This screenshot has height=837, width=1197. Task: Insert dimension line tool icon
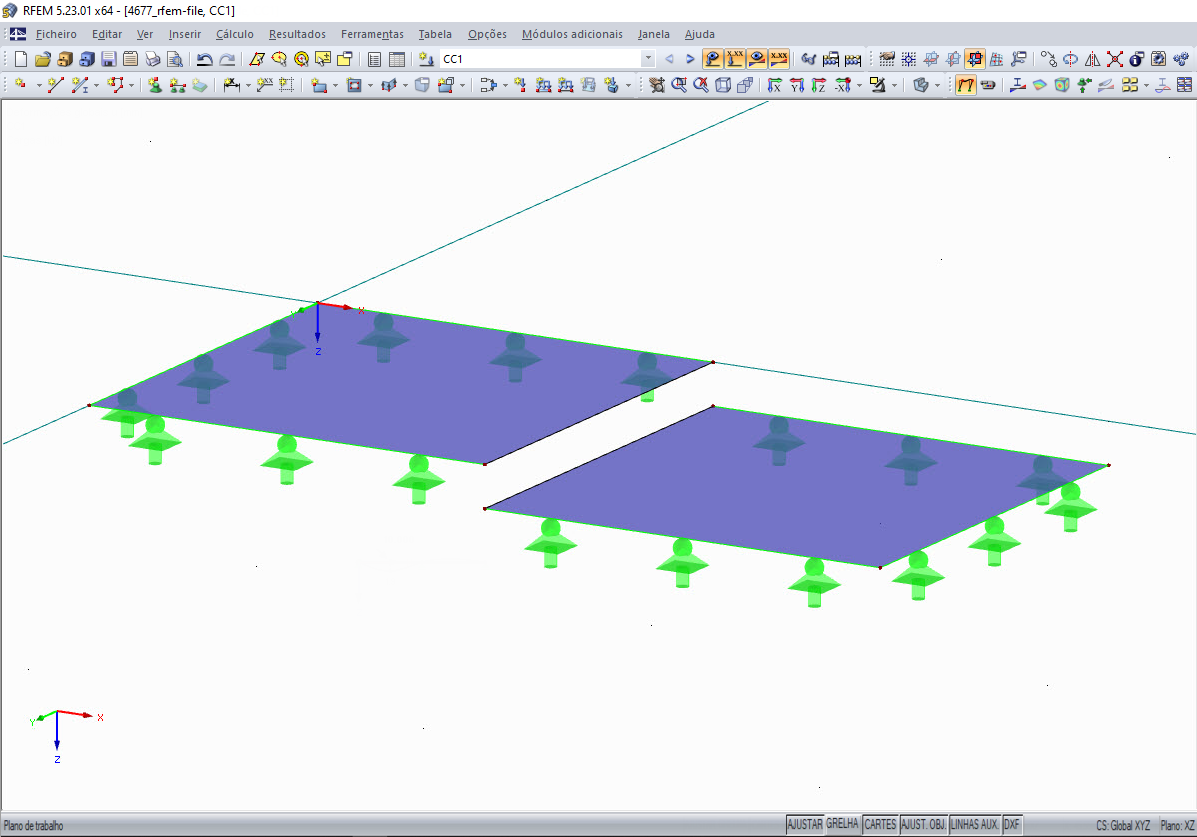(231, 85)
